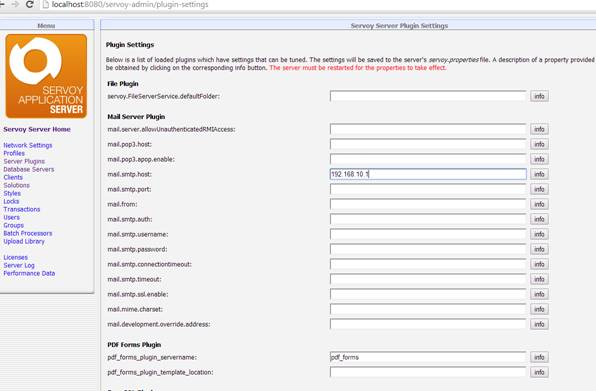Click the Servoy Server Plugin Settings title
This screenshot has height=391, width=596.
tap(399, 25)
